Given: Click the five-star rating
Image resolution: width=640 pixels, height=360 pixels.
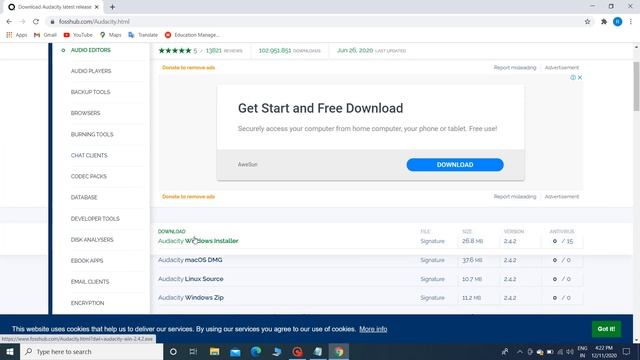Looking at the screenshot, I should (x=175, y=51).
